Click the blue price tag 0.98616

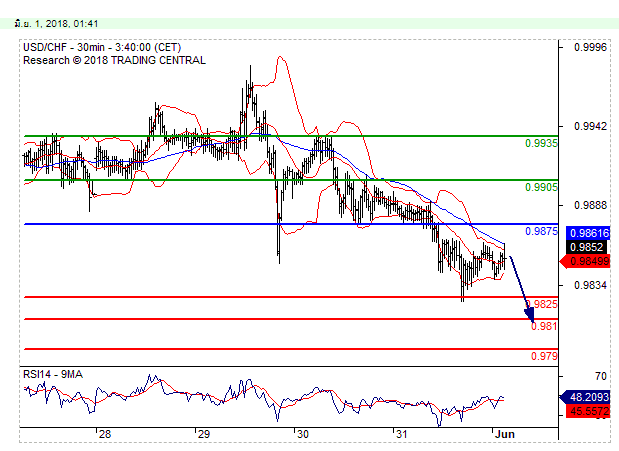pyautogui.click(x=588, y=233)
